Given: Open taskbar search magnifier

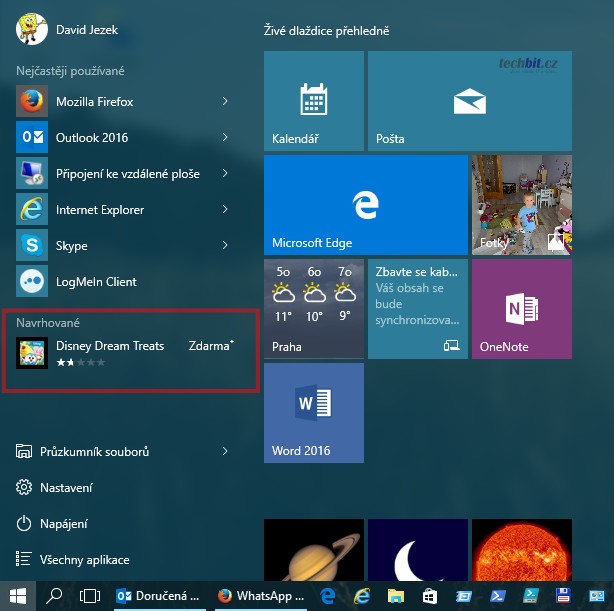Looking at the screenshot, I should (54, 596).
